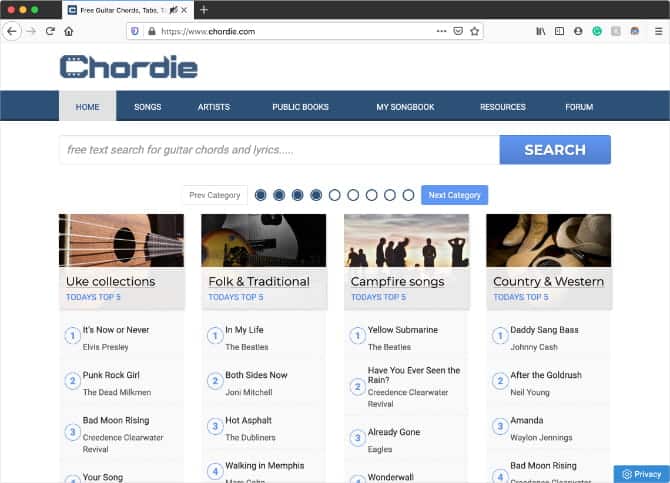Open the Campfire songs thumbnail image
The image size is (670, 483).
tap(406, 240)
